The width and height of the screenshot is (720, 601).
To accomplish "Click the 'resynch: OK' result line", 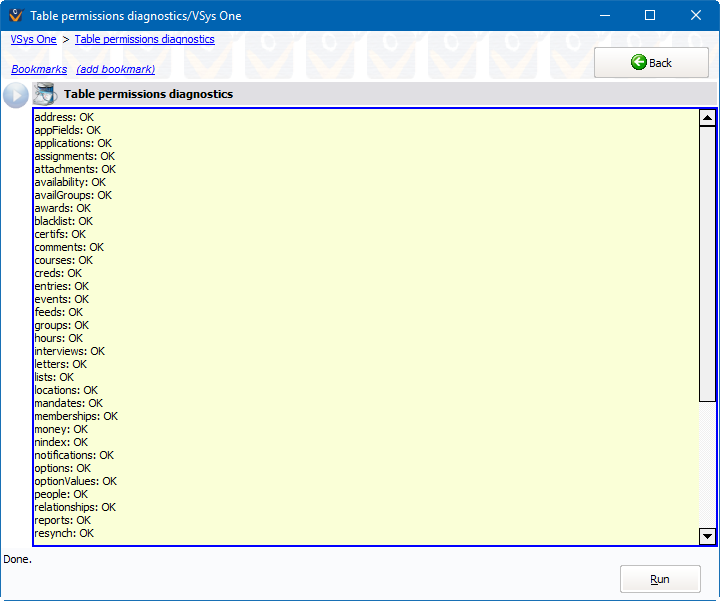I will [x=64, y=533].
